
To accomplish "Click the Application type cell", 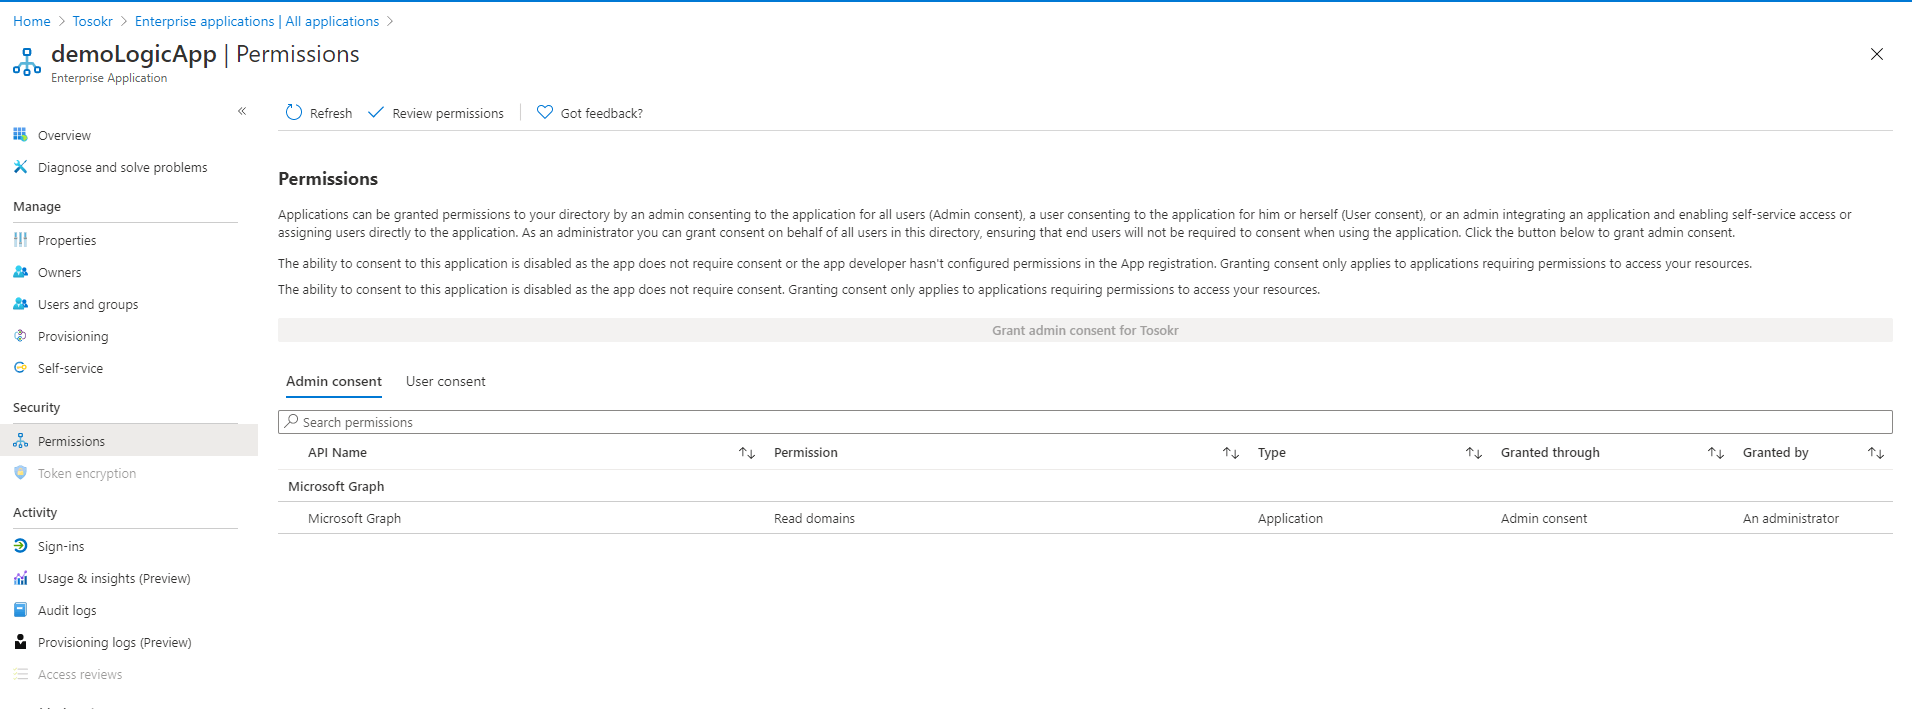I will [x=1290, y=518].
